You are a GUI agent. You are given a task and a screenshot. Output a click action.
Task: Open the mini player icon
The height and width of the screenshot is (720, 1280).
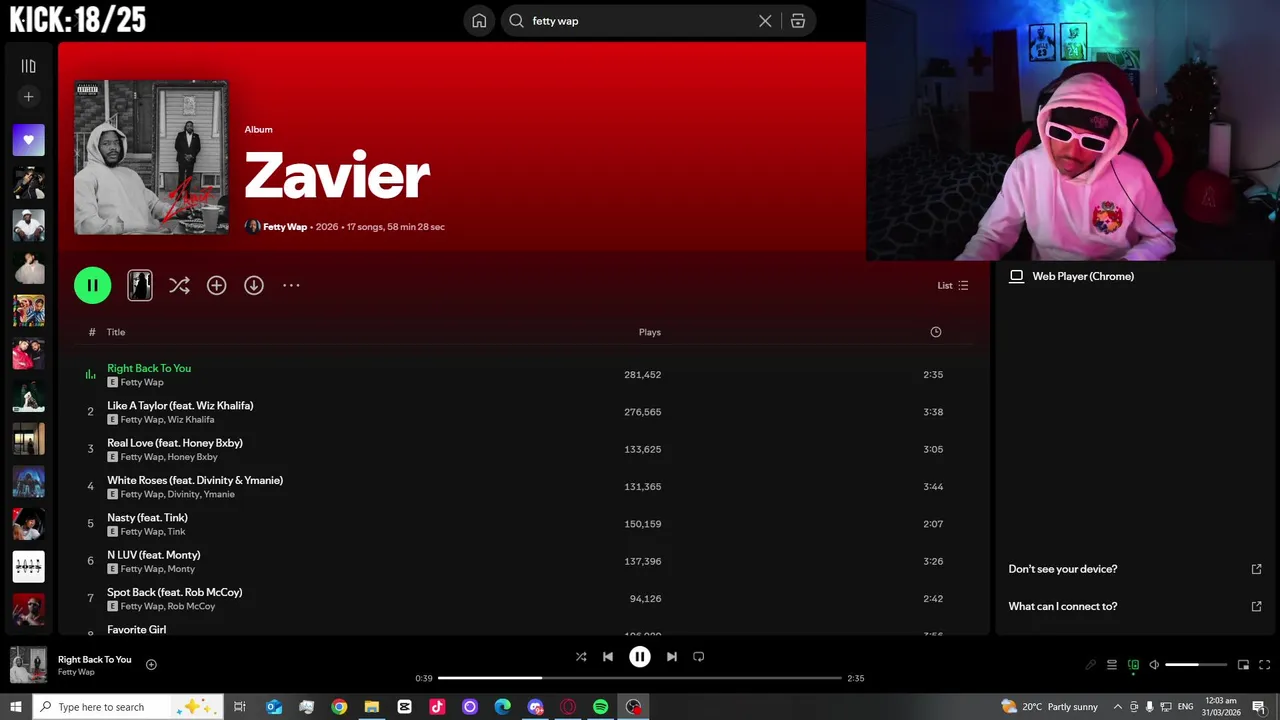1243,665
